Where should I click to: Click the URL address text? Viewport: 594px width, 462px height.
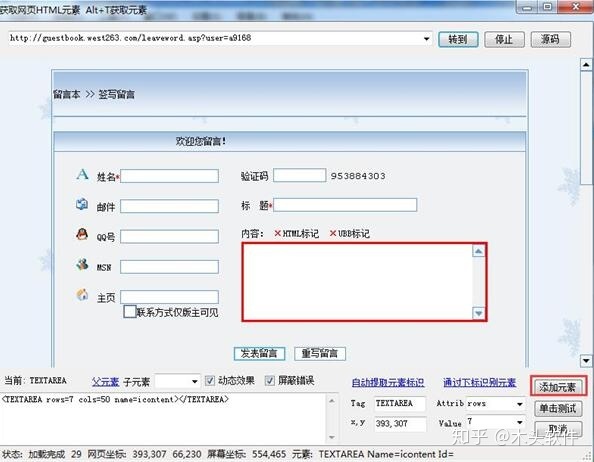point(130,38)
